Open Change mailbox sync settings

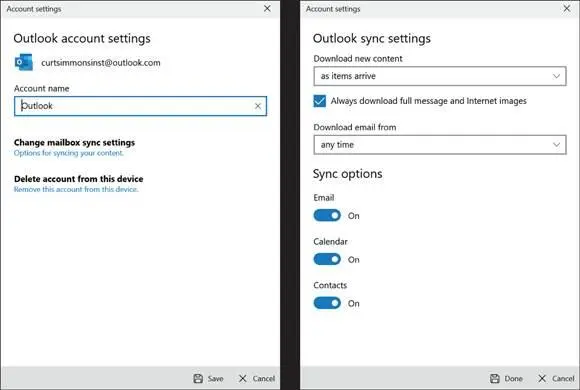pyautogui.click(x=74, y=142)
